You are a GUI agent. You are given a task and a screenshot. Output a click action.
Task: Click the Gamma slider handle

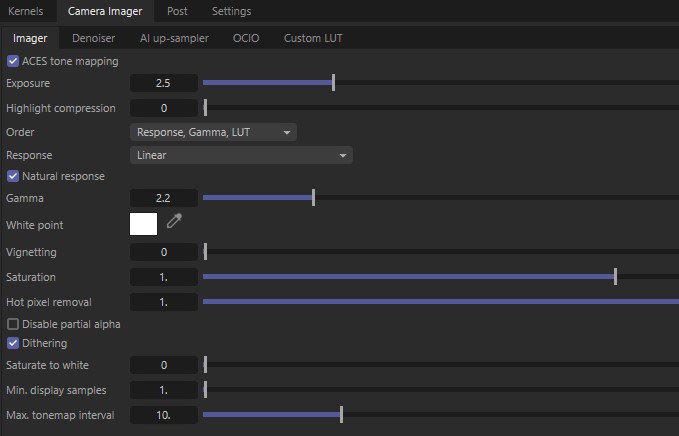(313, 198)
